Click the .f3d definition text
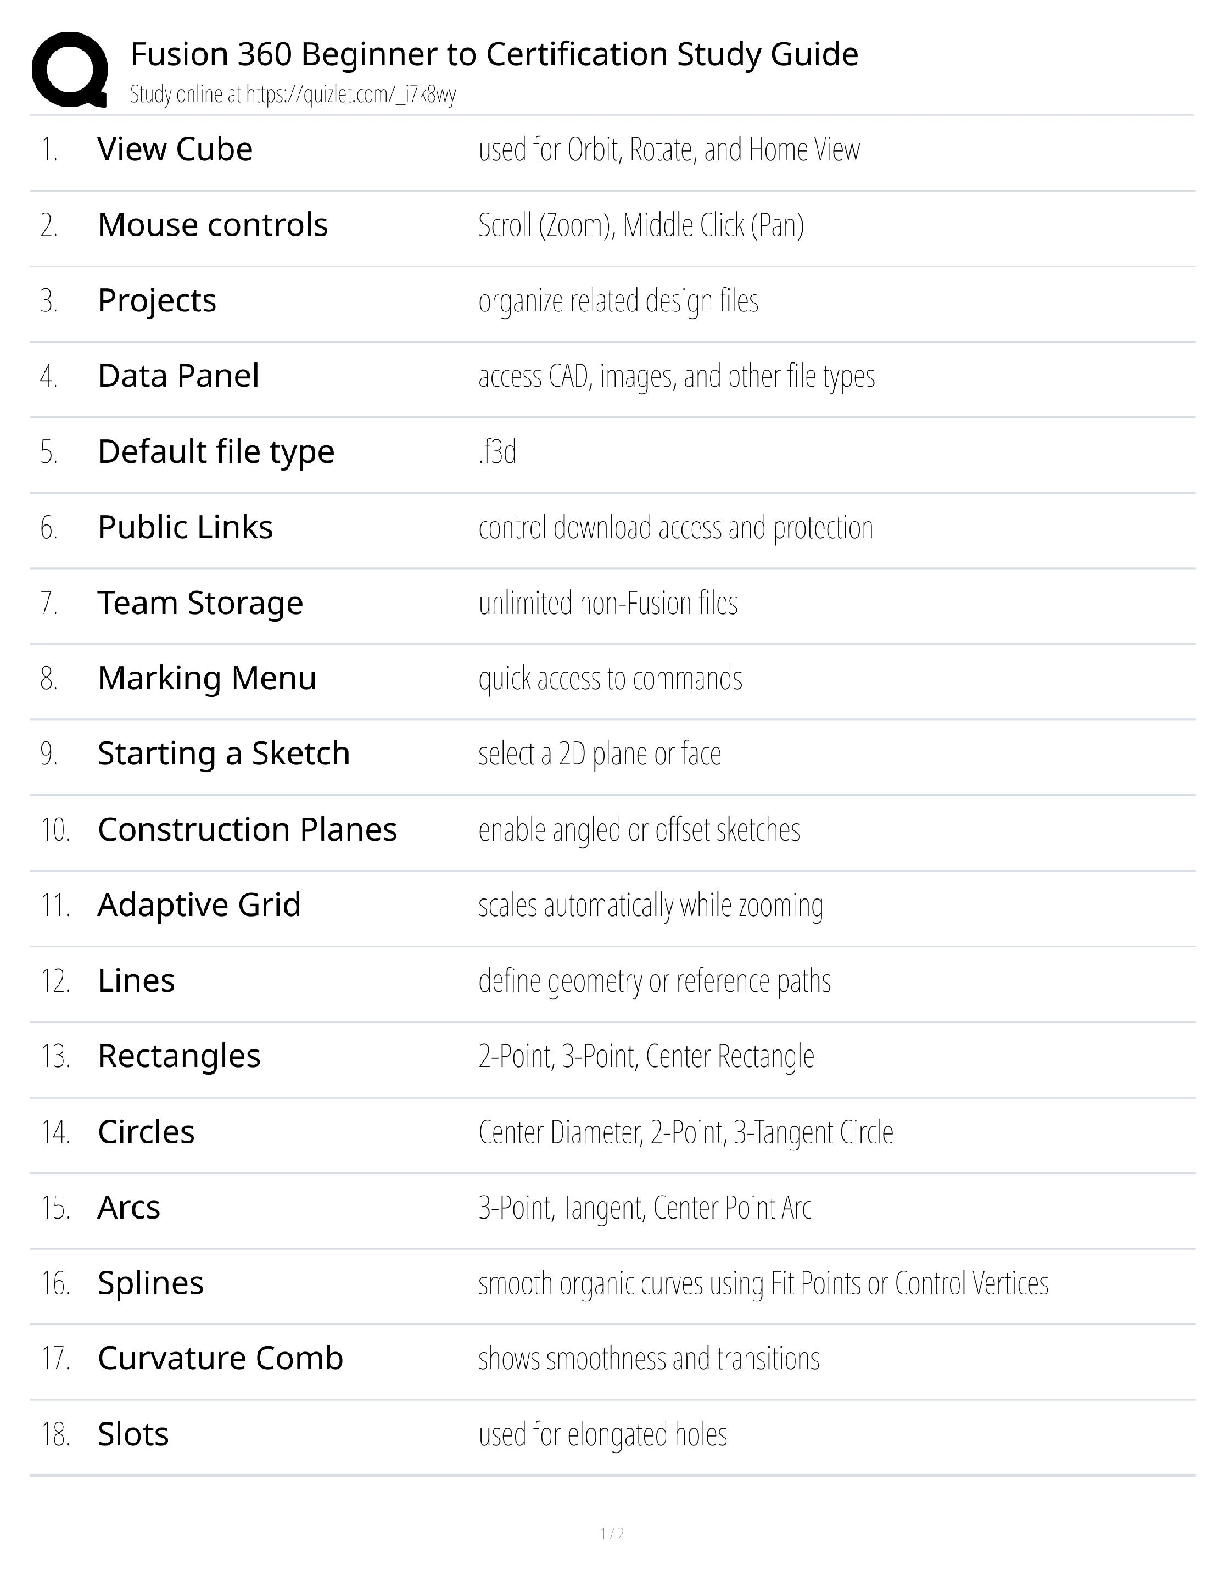Image resolution: width=1224 pixels, height=1584 pixels. pos(497,452)
